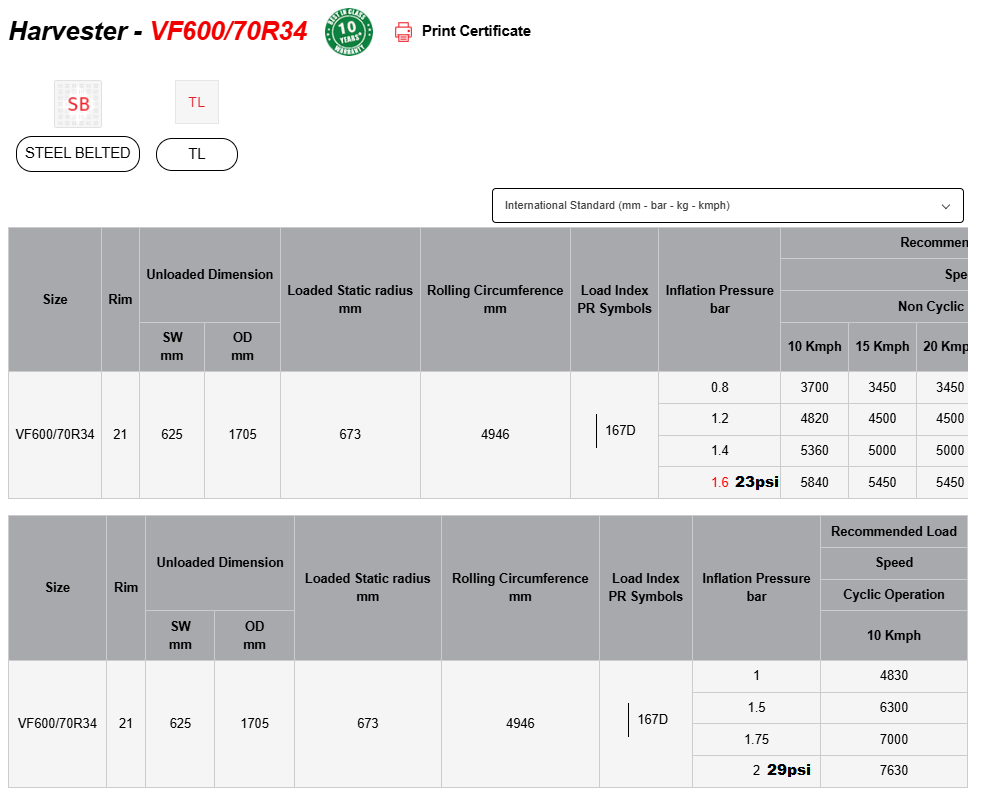Viewport: 981px width, 795px height.
Task: Click the 5840 load value
Action: click(x=814, y=482)
